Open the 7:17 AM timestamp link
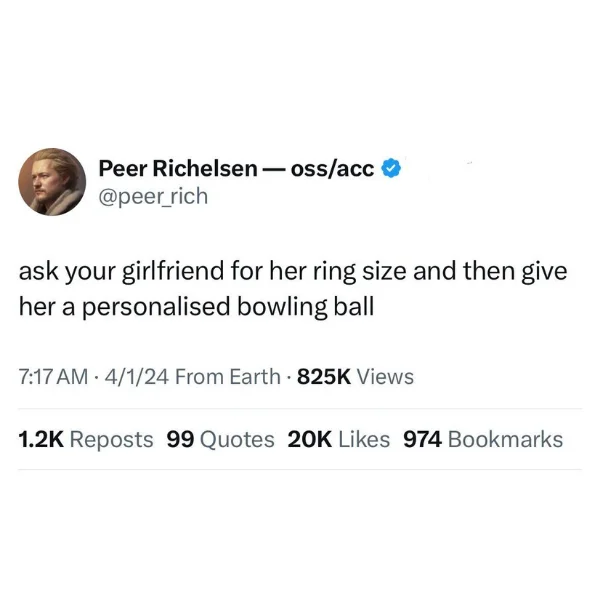This screenshot has width=600, height=600. [53, 377]
